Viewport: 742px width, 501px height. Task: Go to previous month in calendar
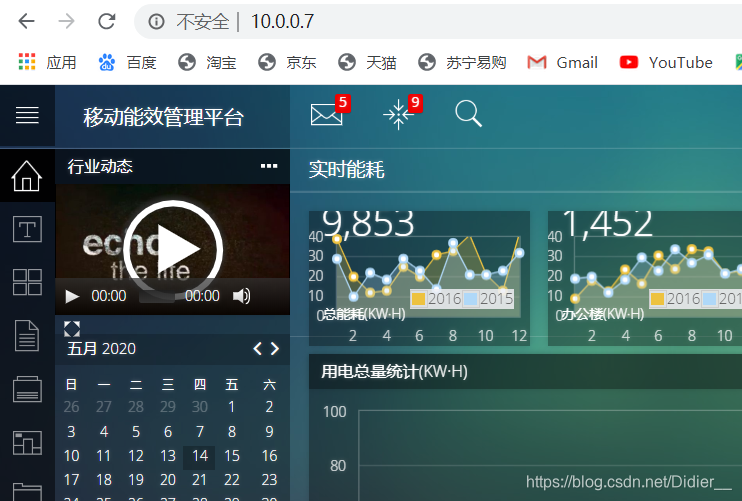click(x=257, y=349)
